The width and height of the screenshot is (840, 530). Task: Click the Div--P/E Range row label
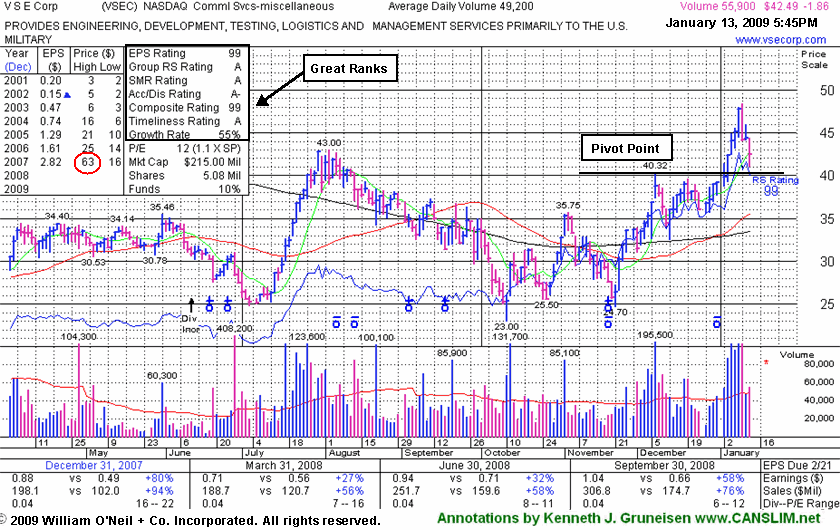coord(800,504)
